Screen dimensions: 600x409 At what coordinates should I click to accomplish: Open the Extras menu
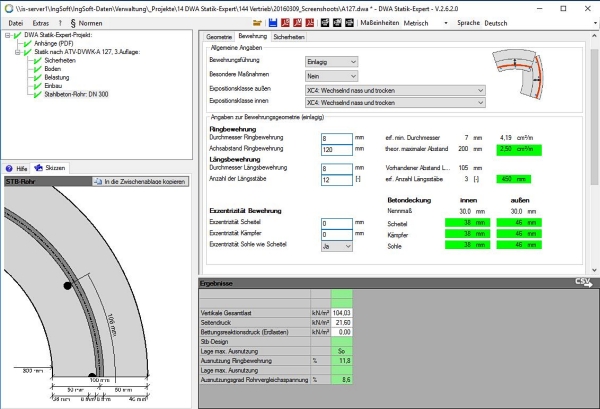point(41,21)
